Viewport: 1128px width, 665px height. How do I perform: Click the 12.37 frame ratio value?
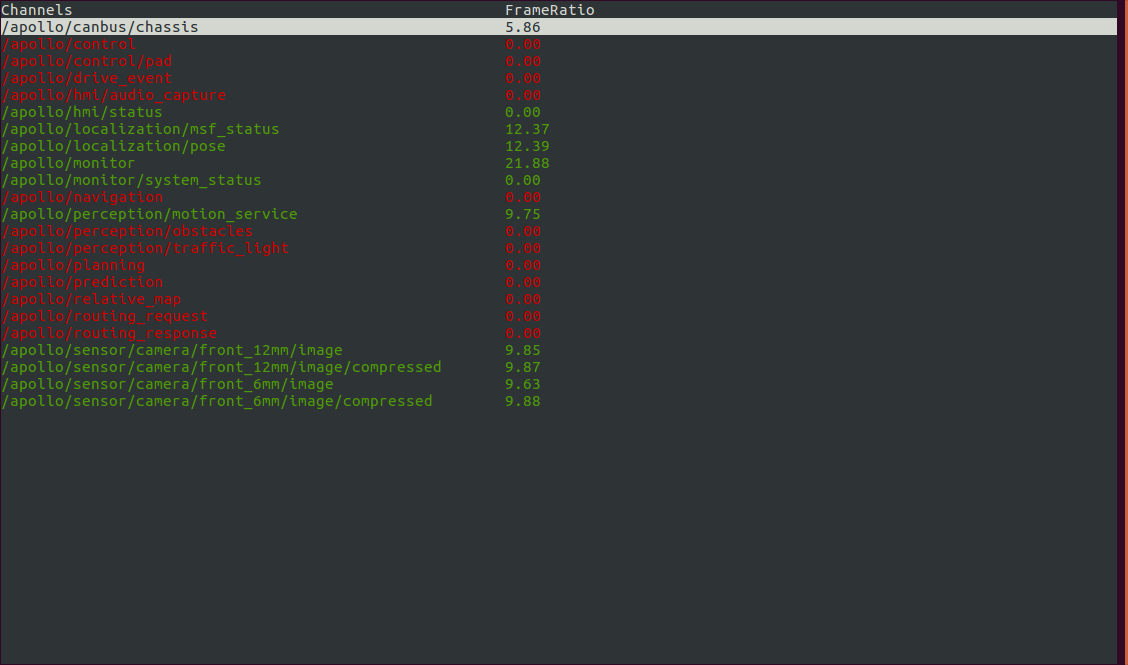click(527, 130)
